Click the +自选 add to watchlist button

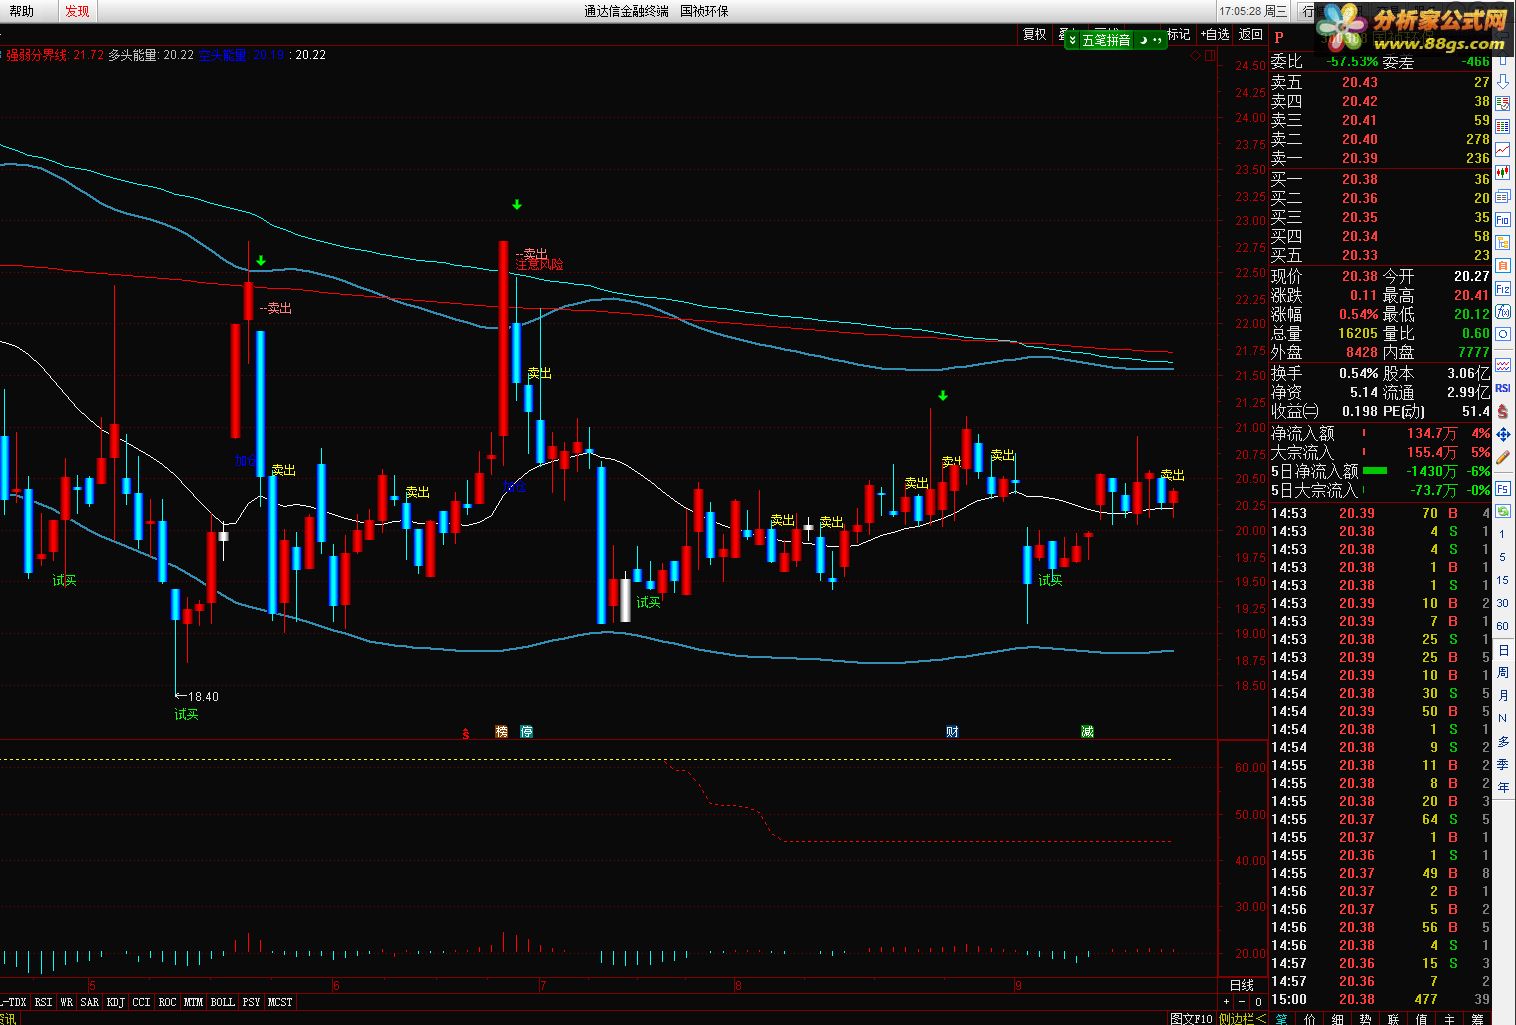pos(1214,34)
